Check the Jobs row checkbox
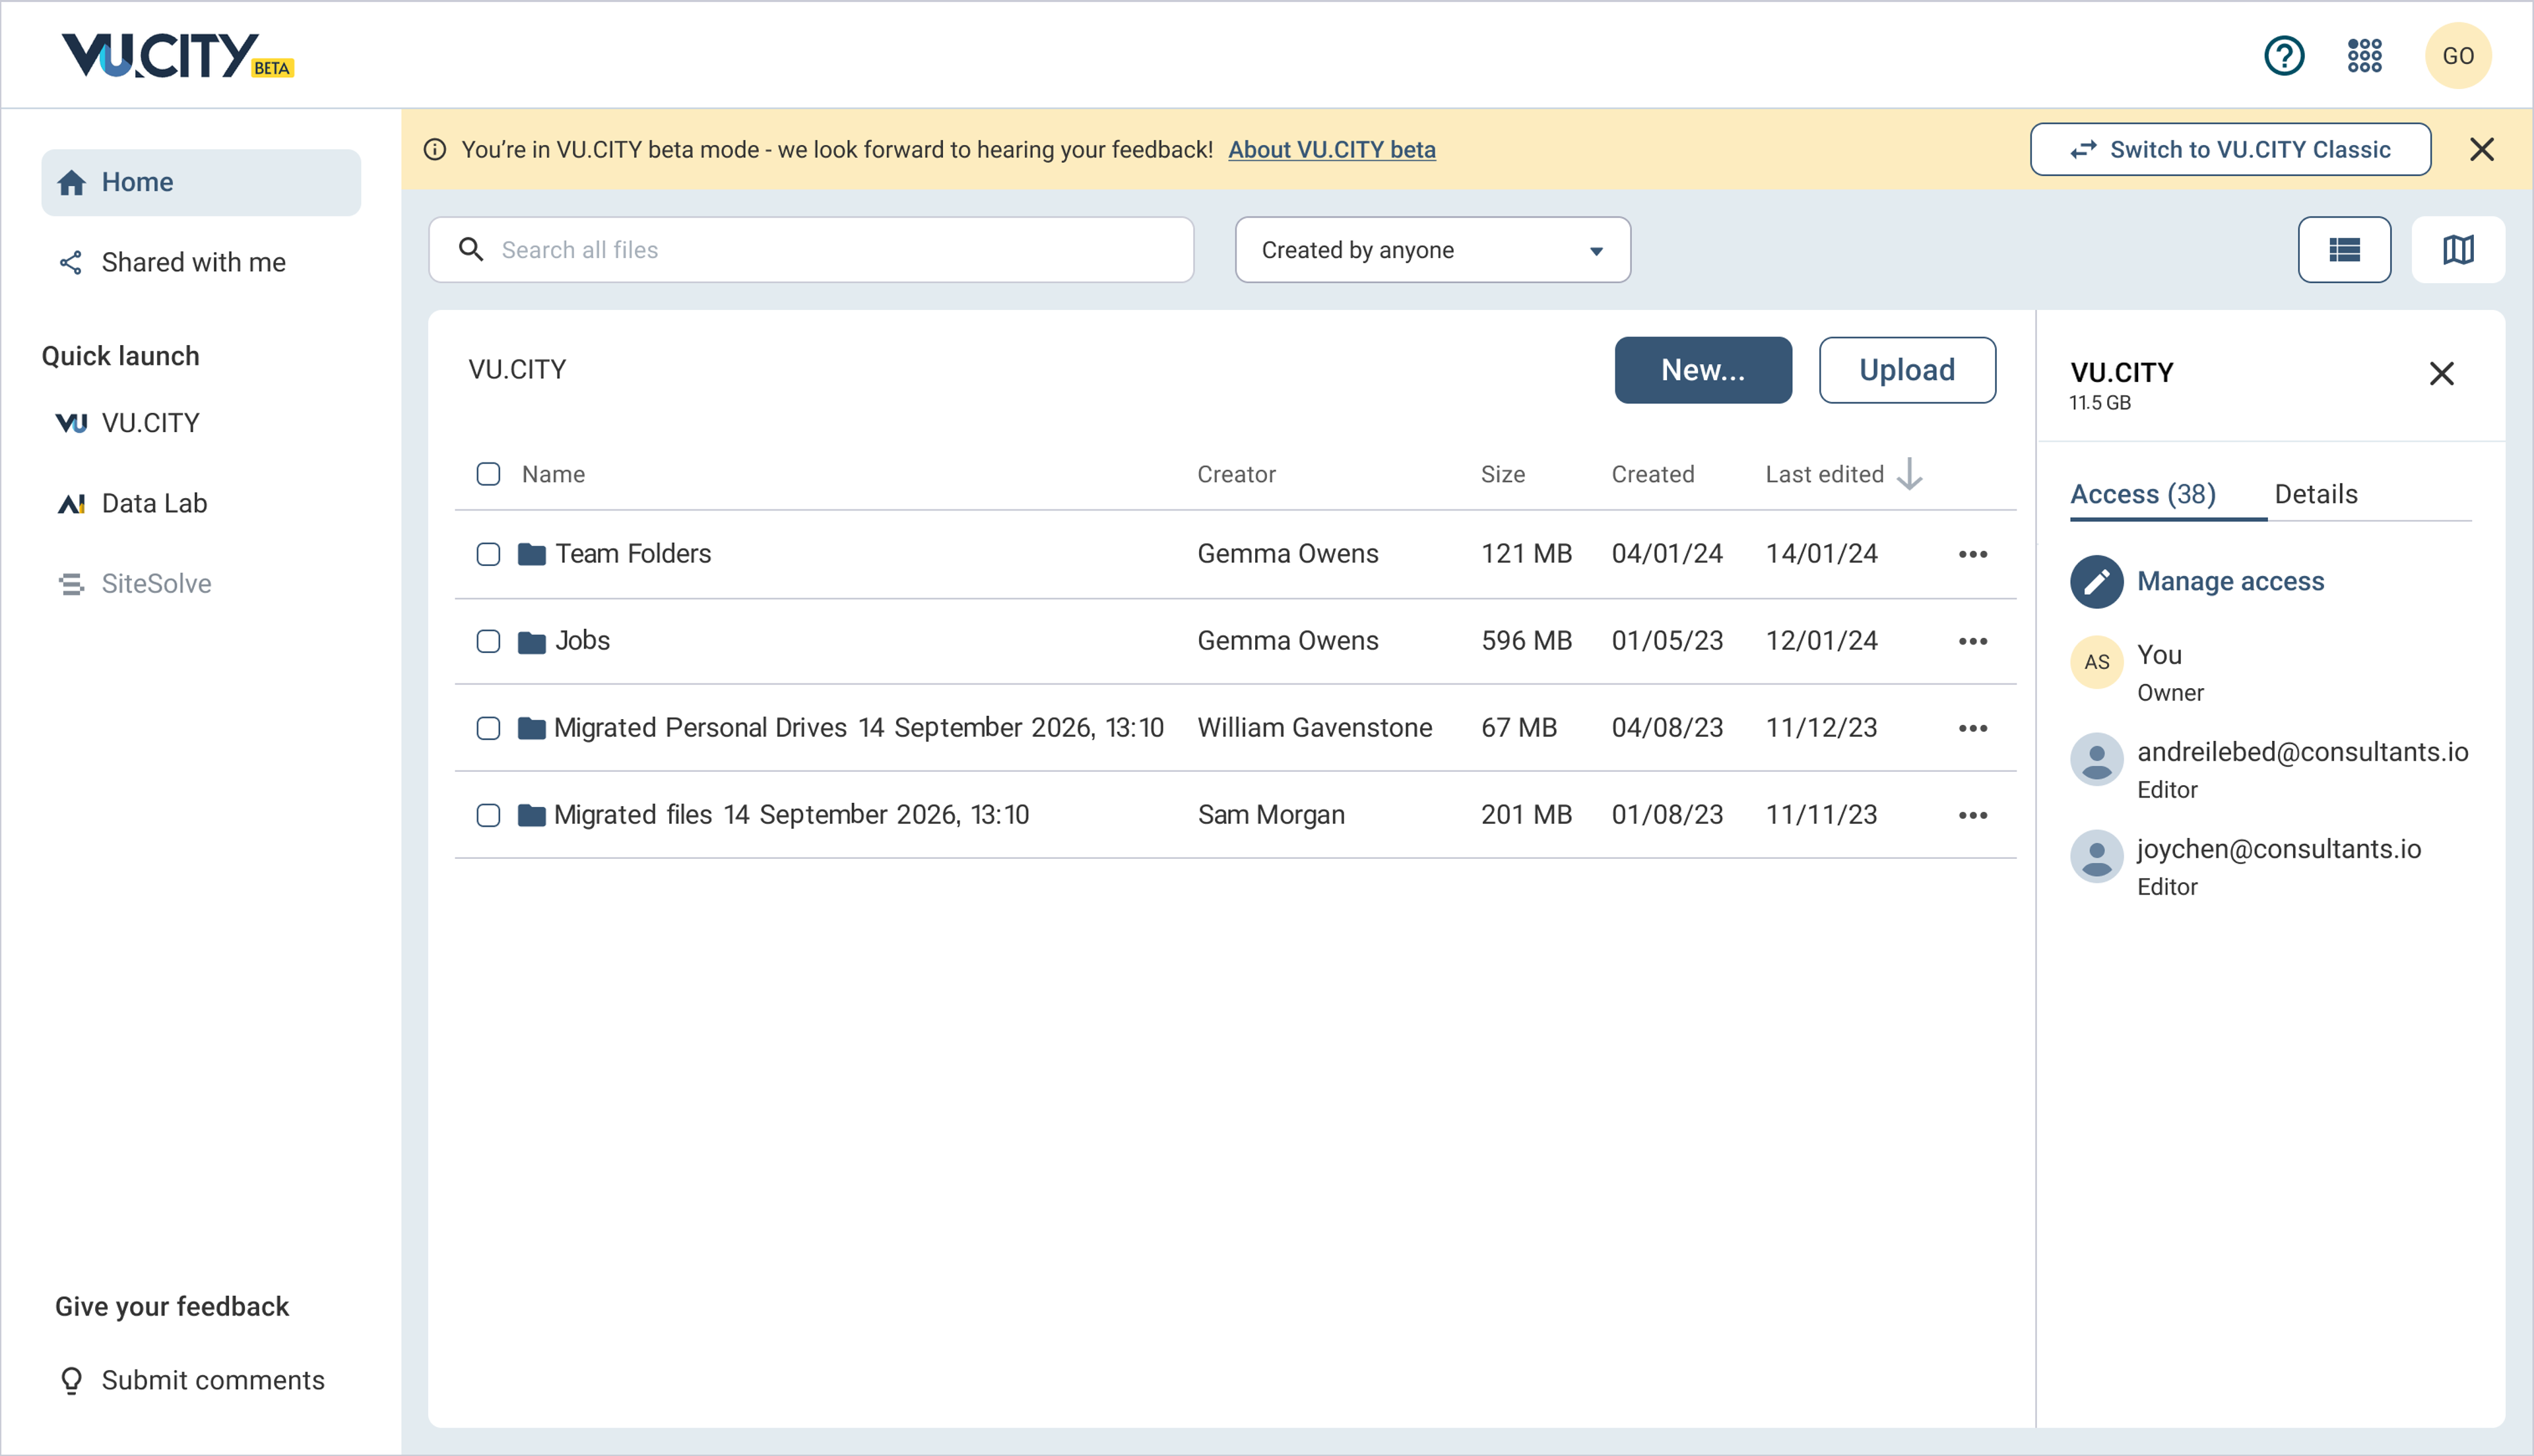The width and height of the screenshot is (2534, 1456). click(488, 641)
